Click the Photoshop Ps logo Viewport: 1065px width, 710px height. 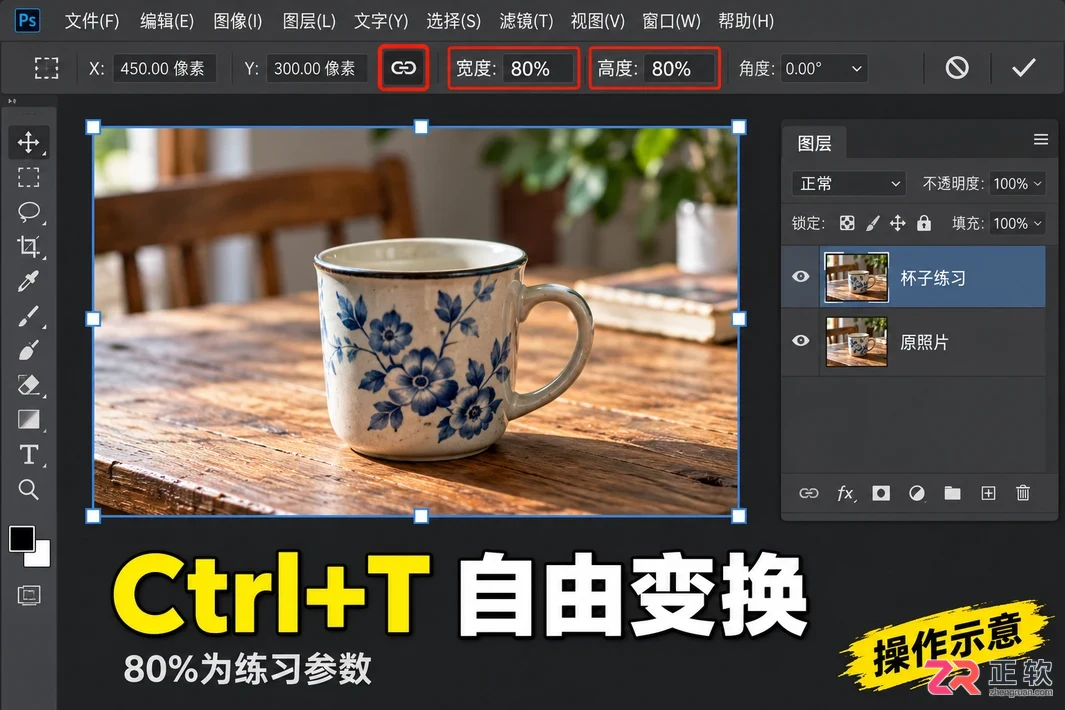tap(27, 20)
